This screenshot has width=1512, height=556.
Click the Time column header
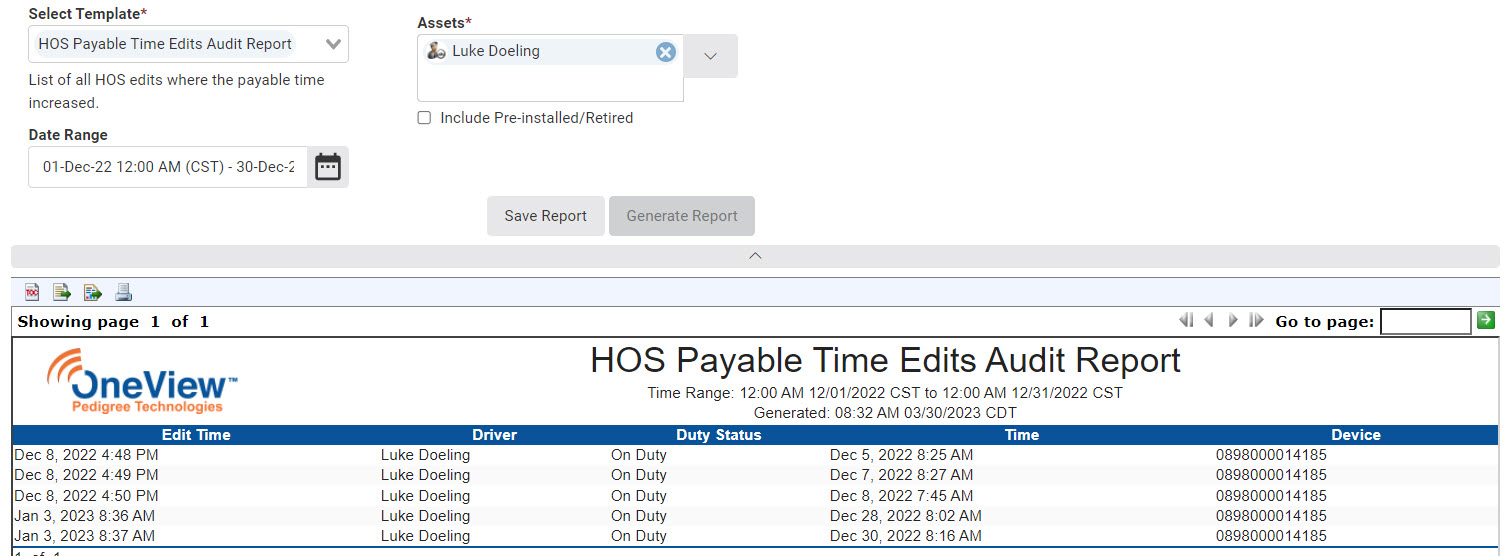(1022, 435)
